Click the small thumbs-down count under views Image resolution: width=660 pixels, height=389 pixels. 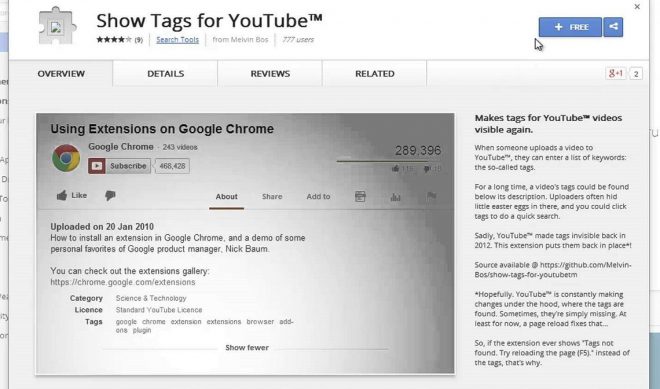432,169
